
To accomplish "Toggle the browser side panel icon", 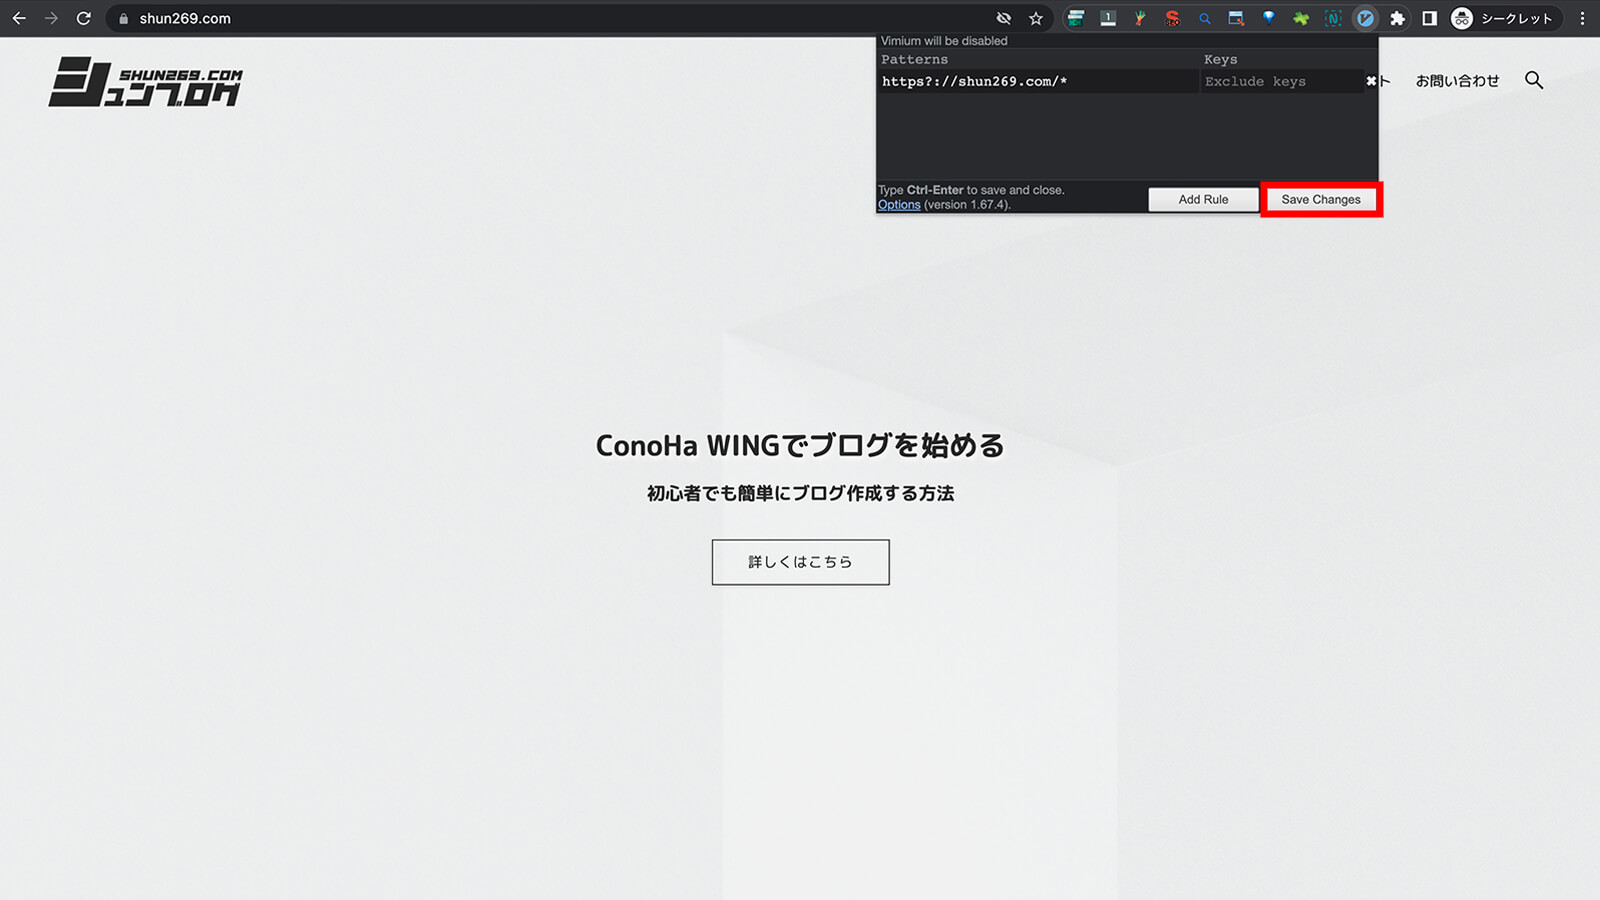I will click(x=1429, y=18).
